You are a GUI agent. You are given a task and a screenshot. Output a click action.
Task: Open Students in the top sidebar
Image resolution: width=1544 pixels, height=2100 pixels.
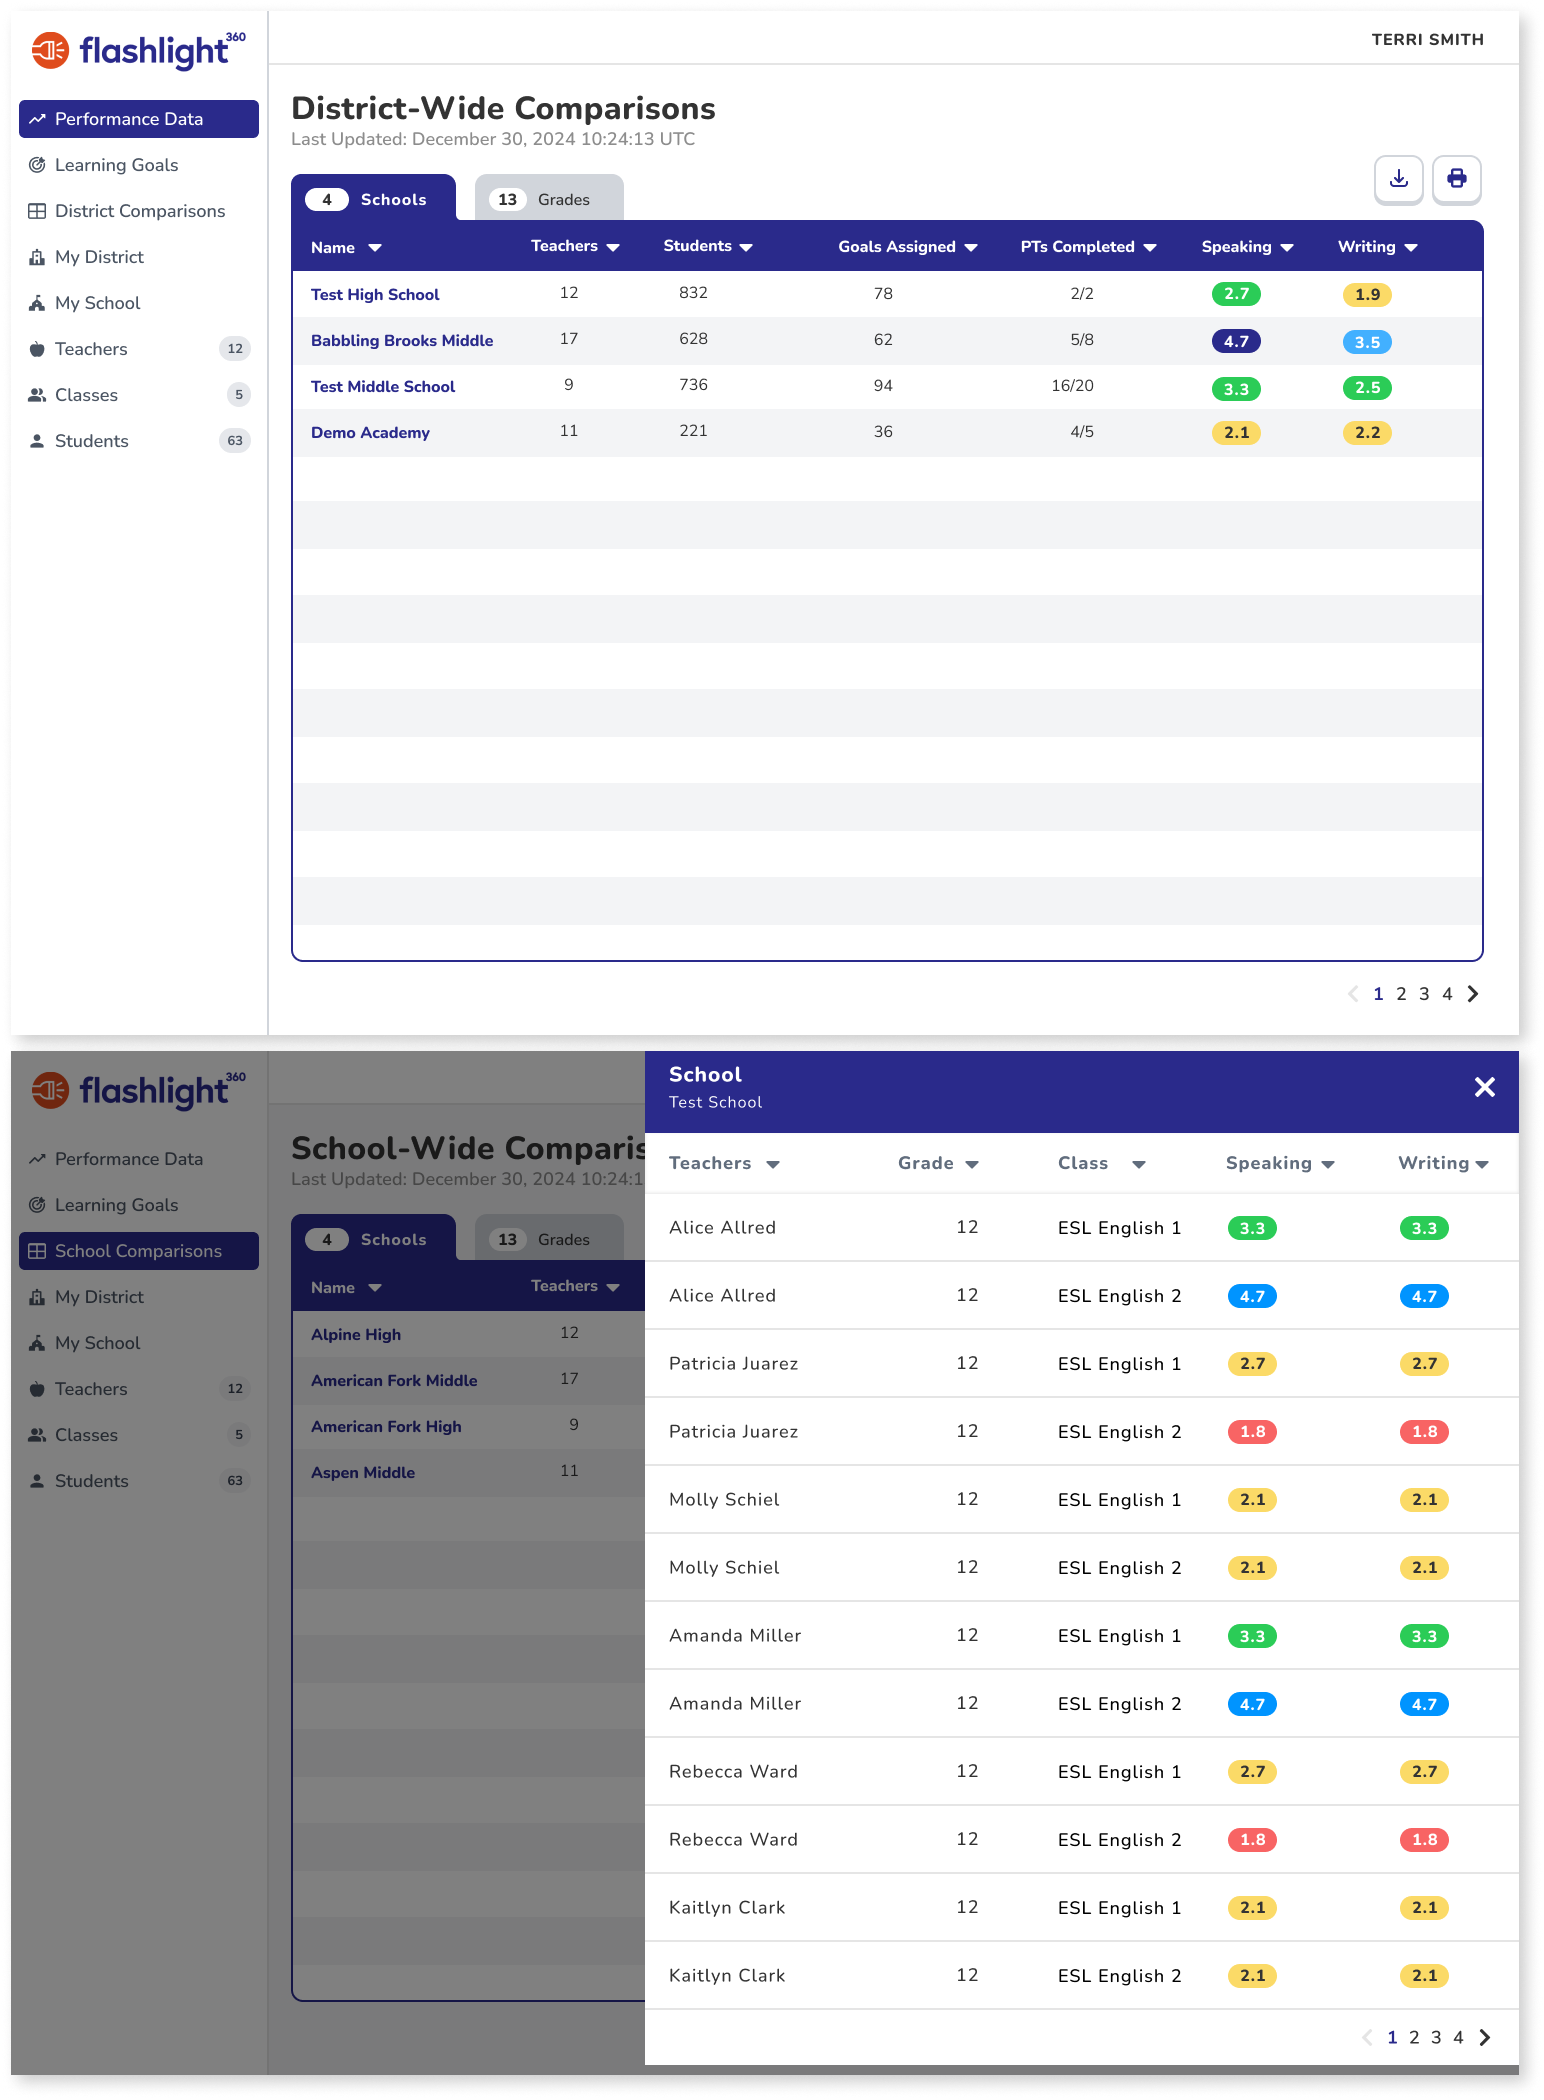pos(139,441)
